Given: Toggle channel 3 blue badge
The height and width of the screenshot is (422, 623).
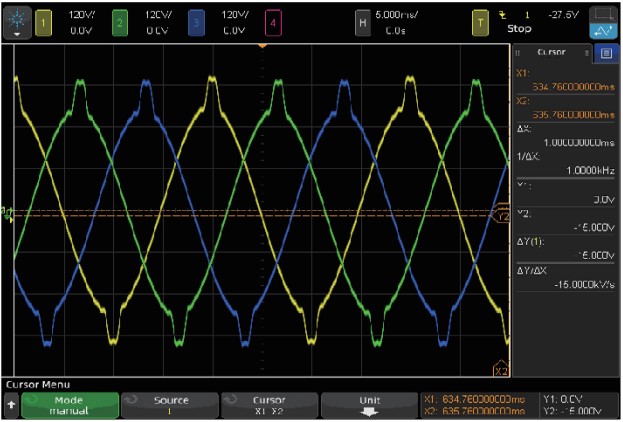Looking at the screenshot, I should (197, 20).
